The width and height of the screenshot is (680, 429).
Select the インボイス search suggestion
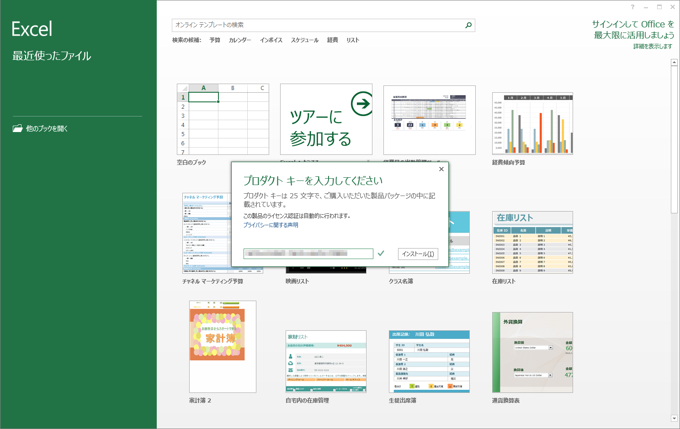(x=271, y=40)
